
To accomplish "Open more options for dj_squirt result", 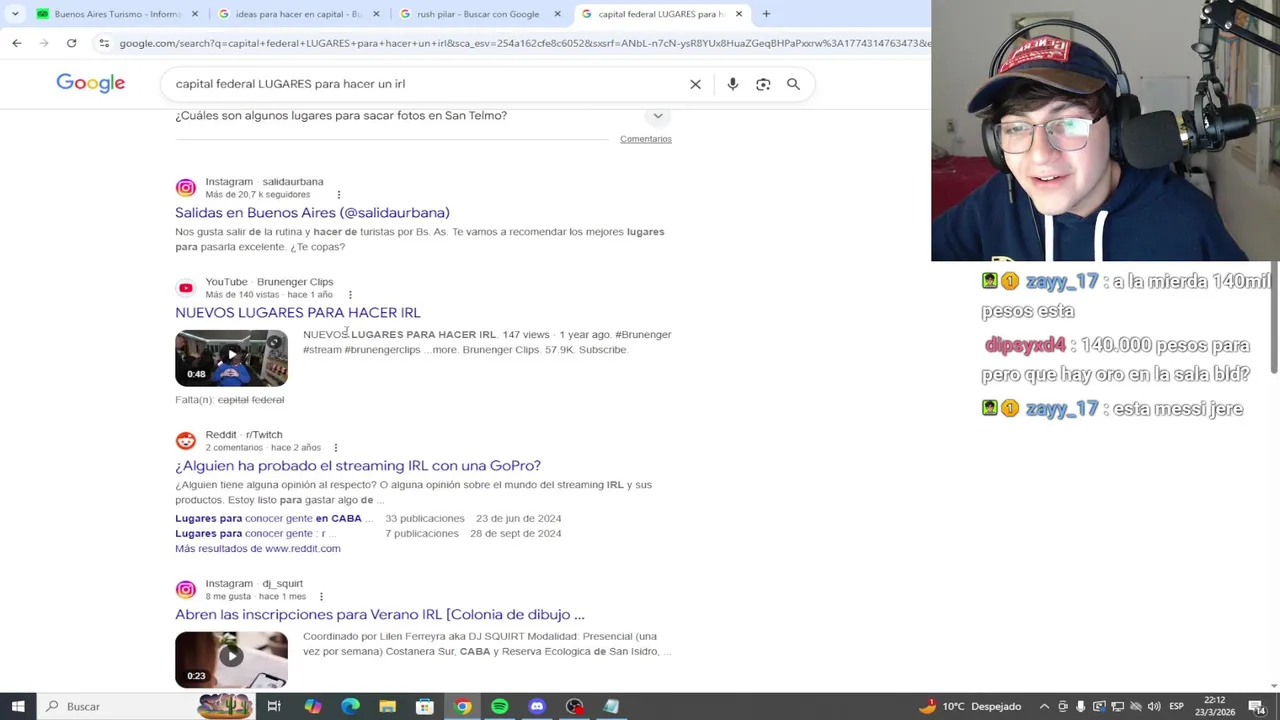I will 321,597.
